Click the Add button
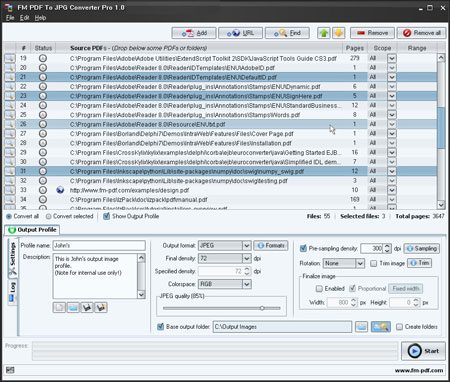Viewport: 450px width, 382px height. point(194,33)
